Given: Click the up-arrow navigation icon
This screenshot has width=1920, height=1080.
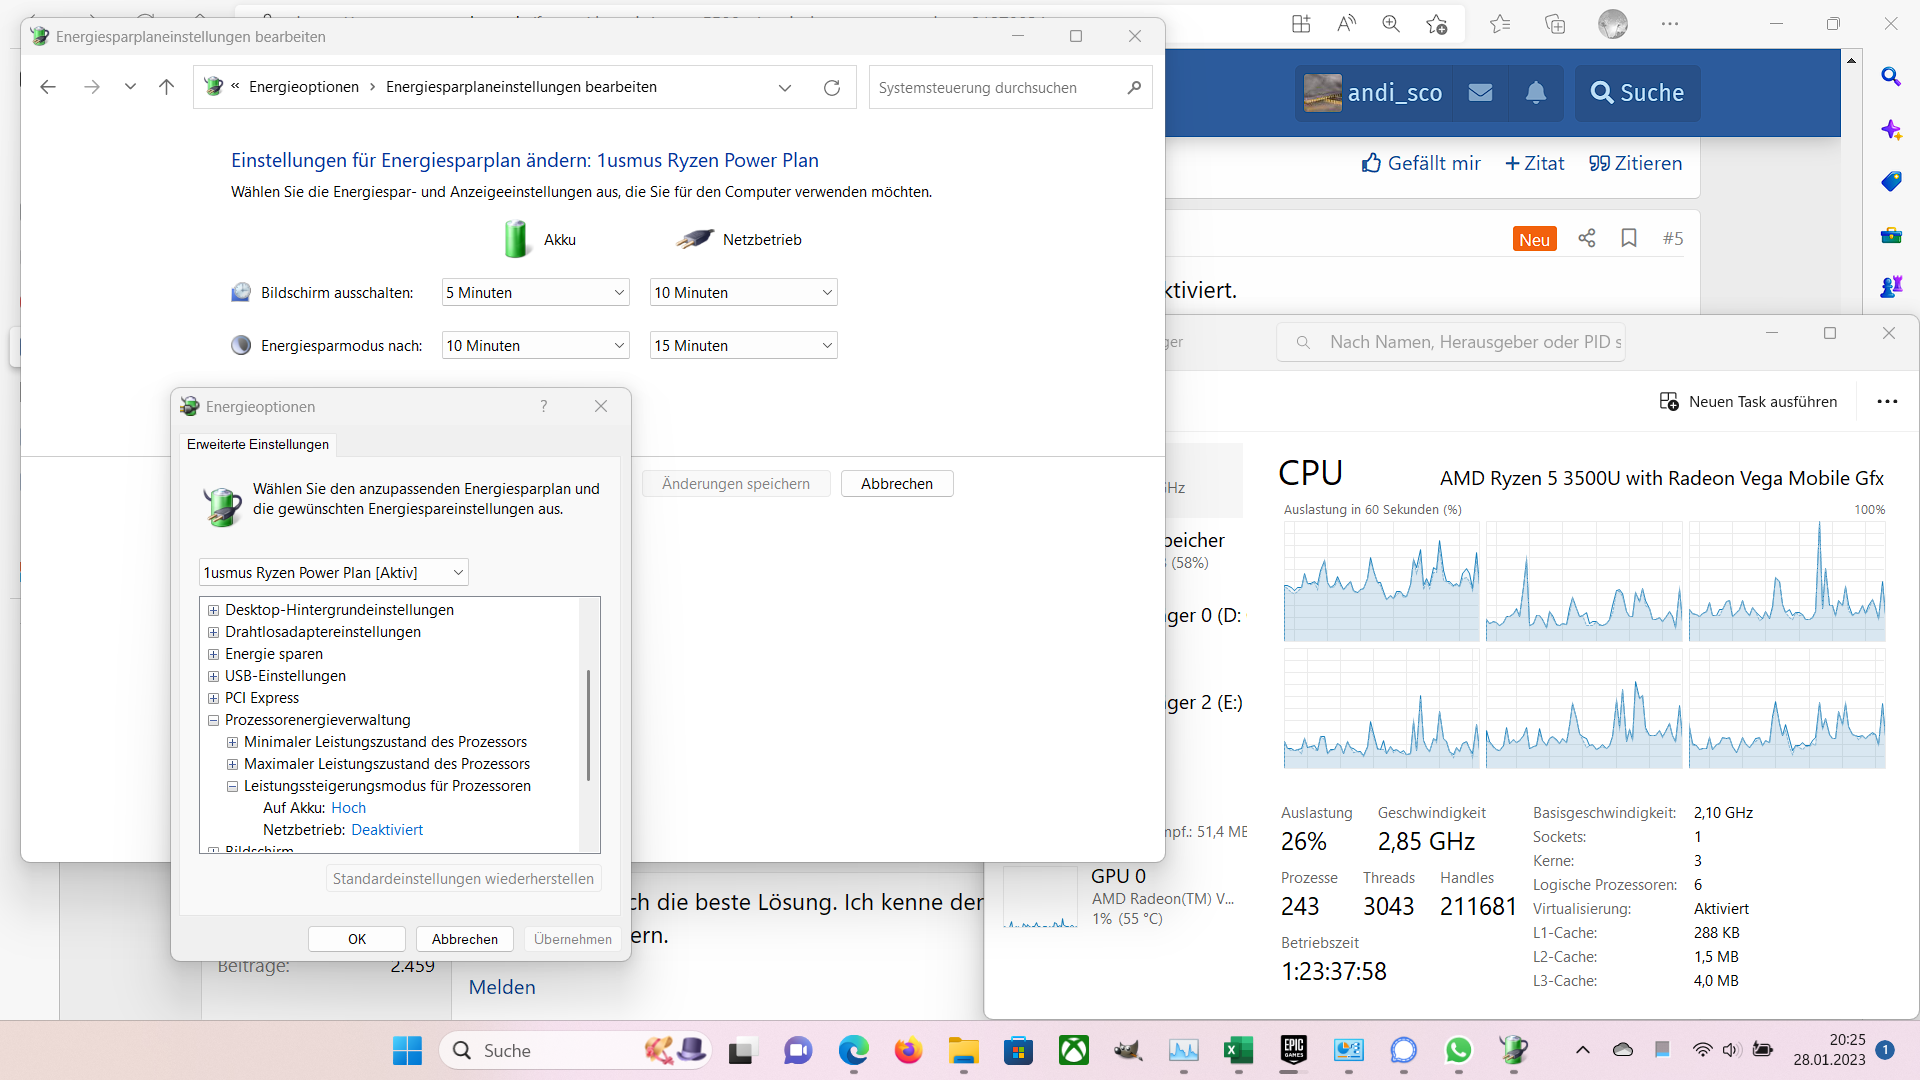Looking at the screenshot, I should pyautogui.click(x=166, y=87).
